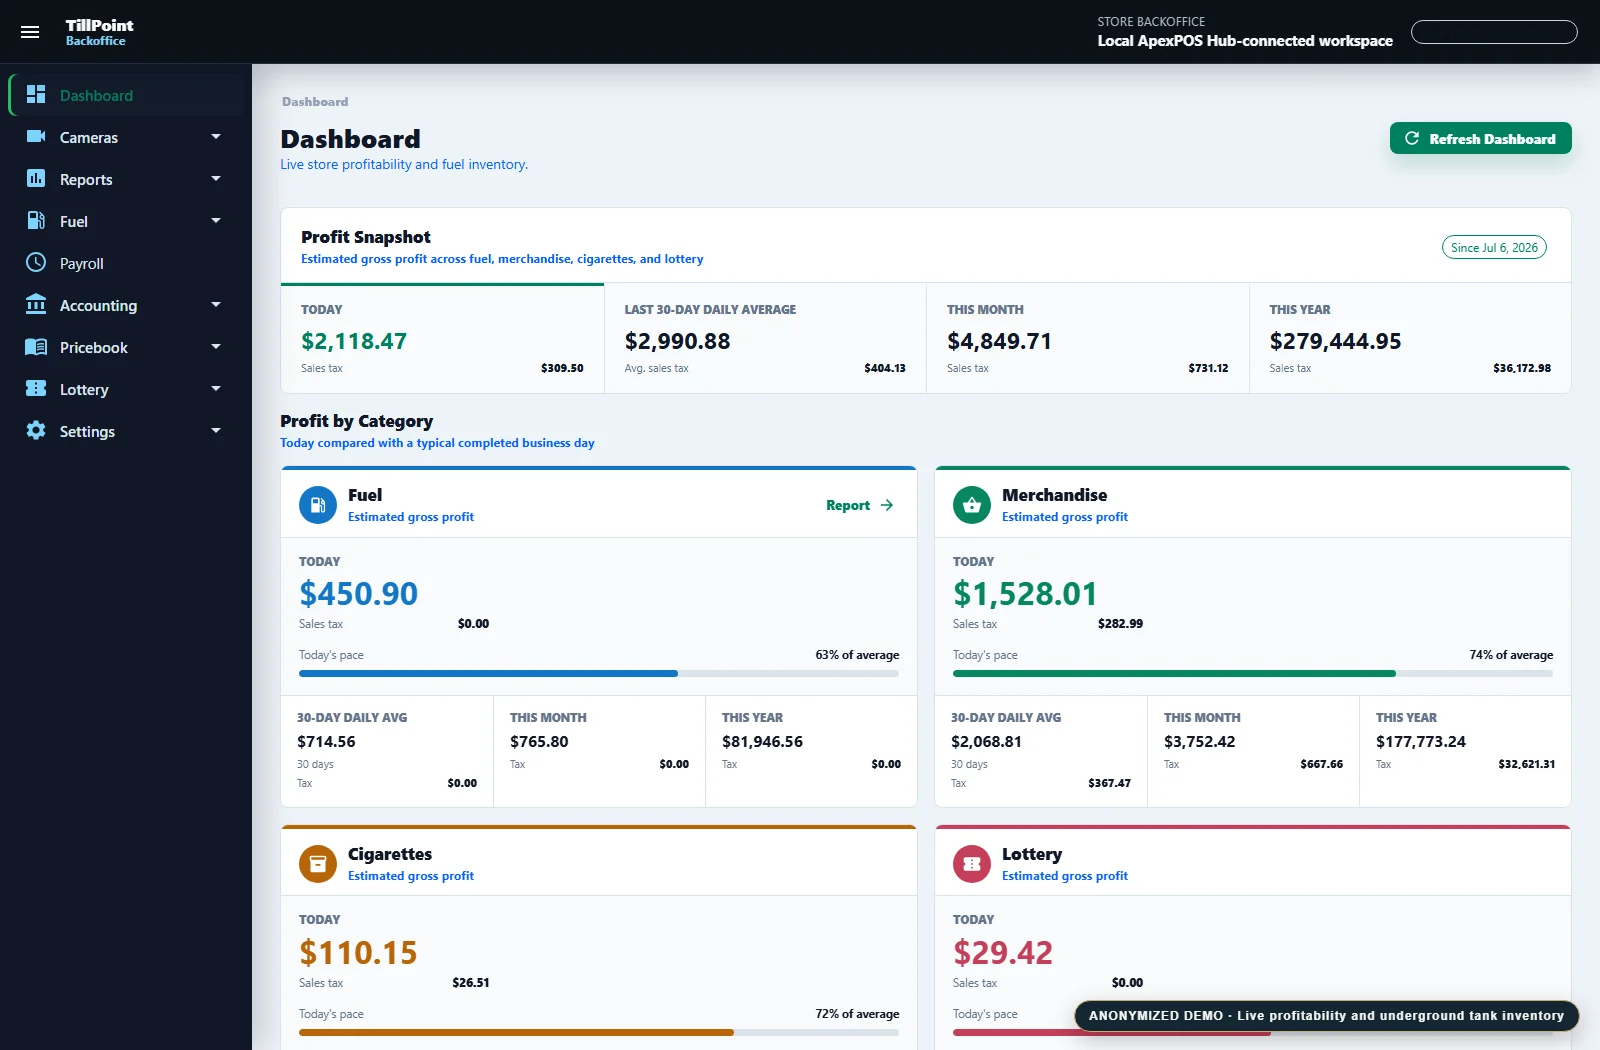The image size is (1600, 1050).
Task: Expand the Settings submenu arrow
Action: [216, 430]
